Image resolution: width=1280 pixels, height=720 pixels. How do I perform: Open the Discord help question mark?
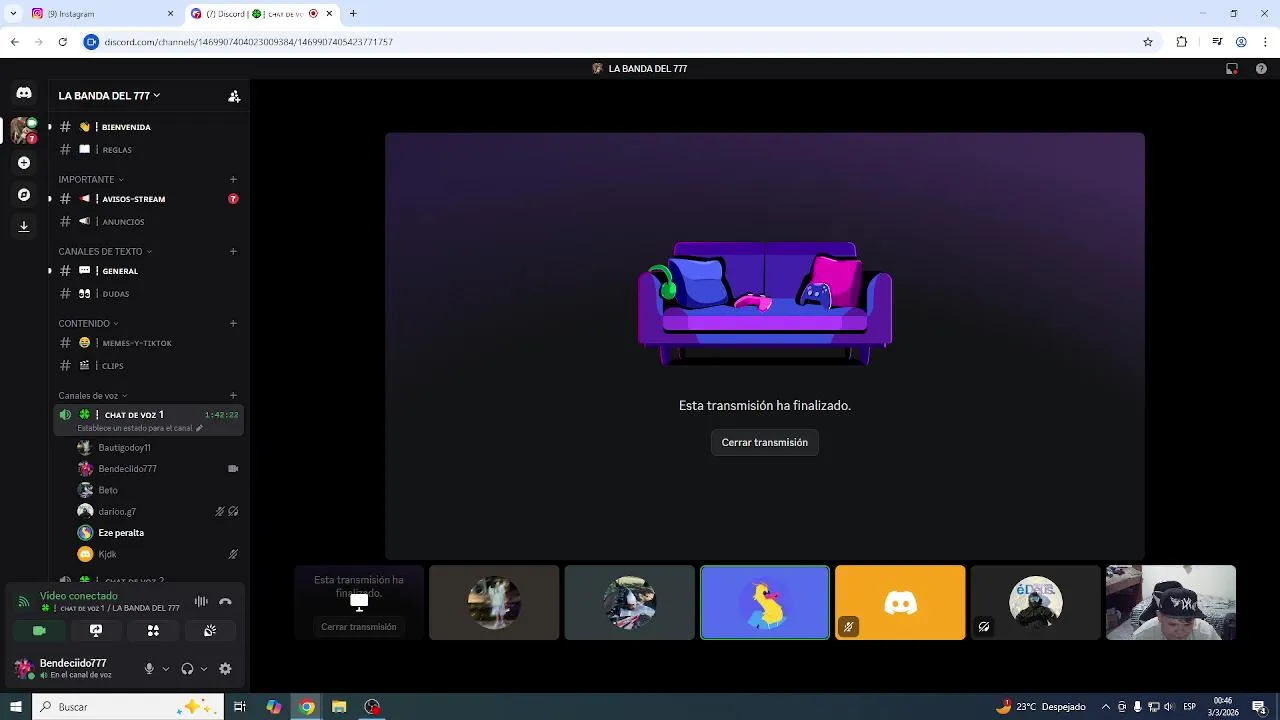(1261, 69)
